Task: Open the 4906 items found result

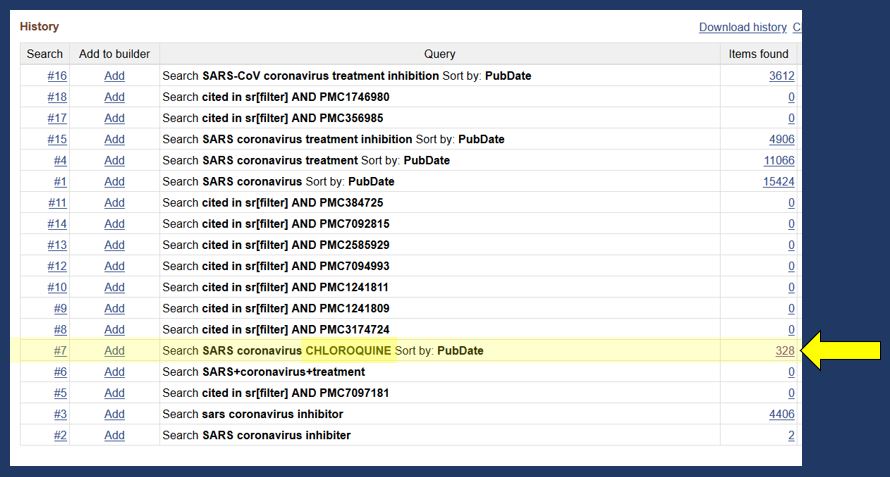Action: 781,139
